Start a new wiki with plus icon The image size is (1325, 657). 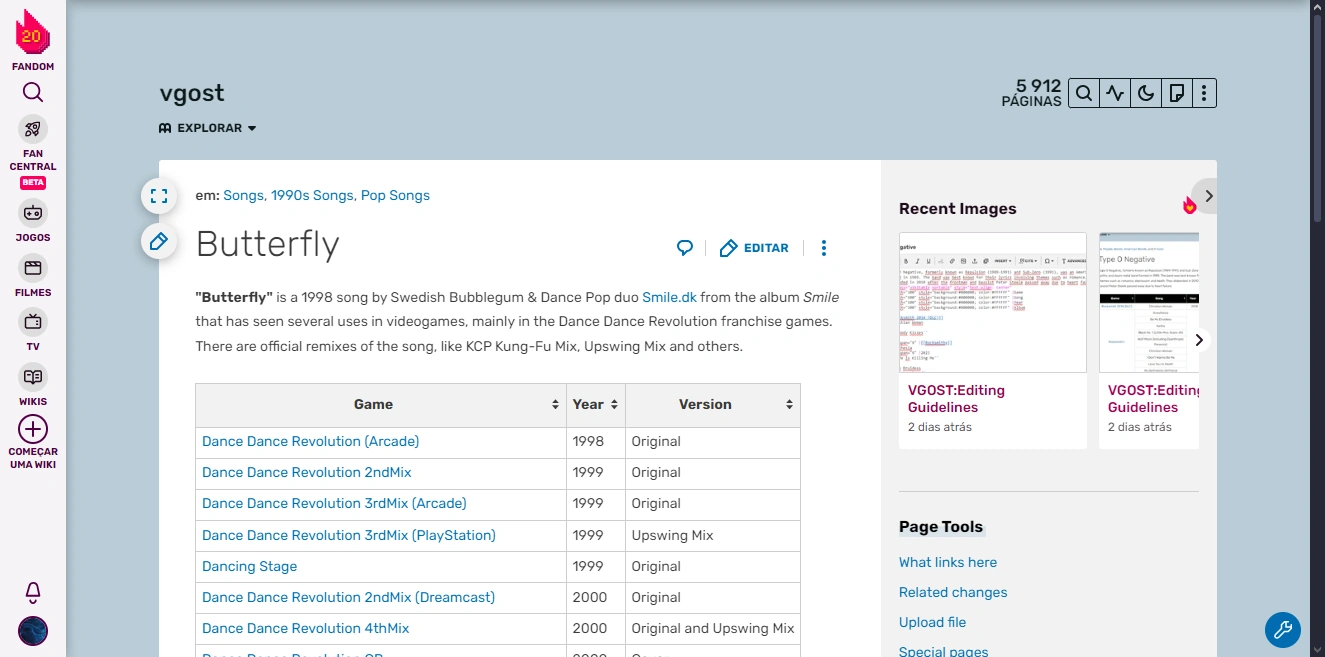click(x=33, y=430)
